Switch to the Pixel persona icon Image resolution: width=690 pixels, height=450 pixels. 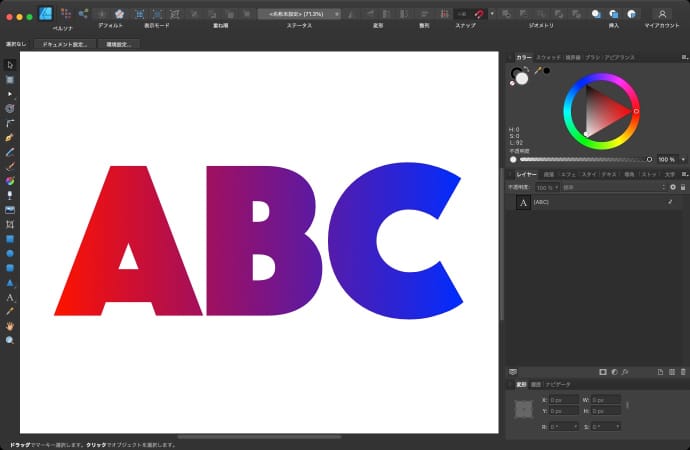click(x=65, y=13)
